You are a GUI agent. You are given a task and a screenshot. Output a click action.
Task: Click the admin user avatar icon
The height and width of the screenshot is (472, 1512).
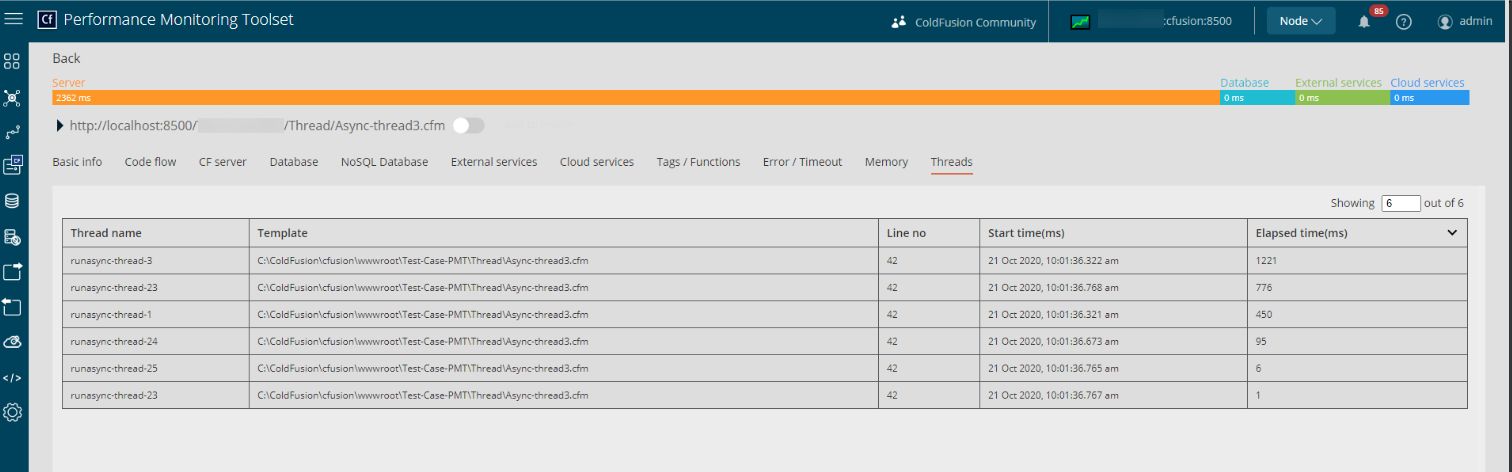click(x=1445, y=22)
